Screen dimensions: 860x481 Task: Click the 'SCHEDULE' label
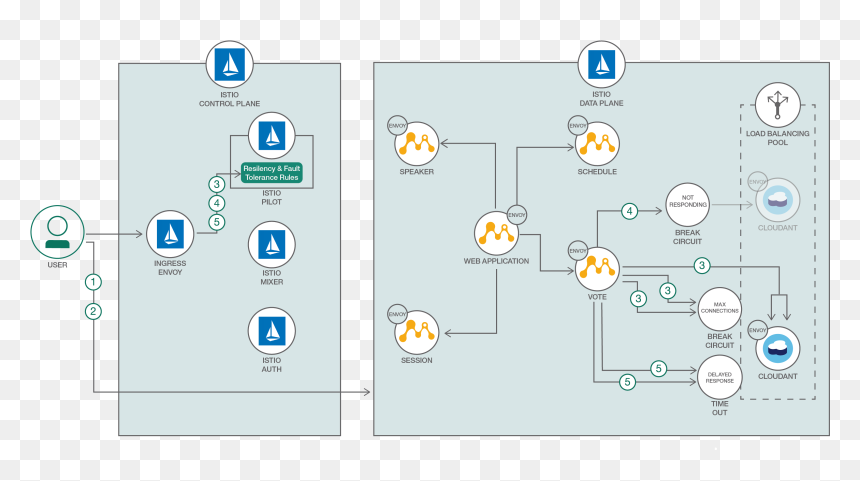597,172
